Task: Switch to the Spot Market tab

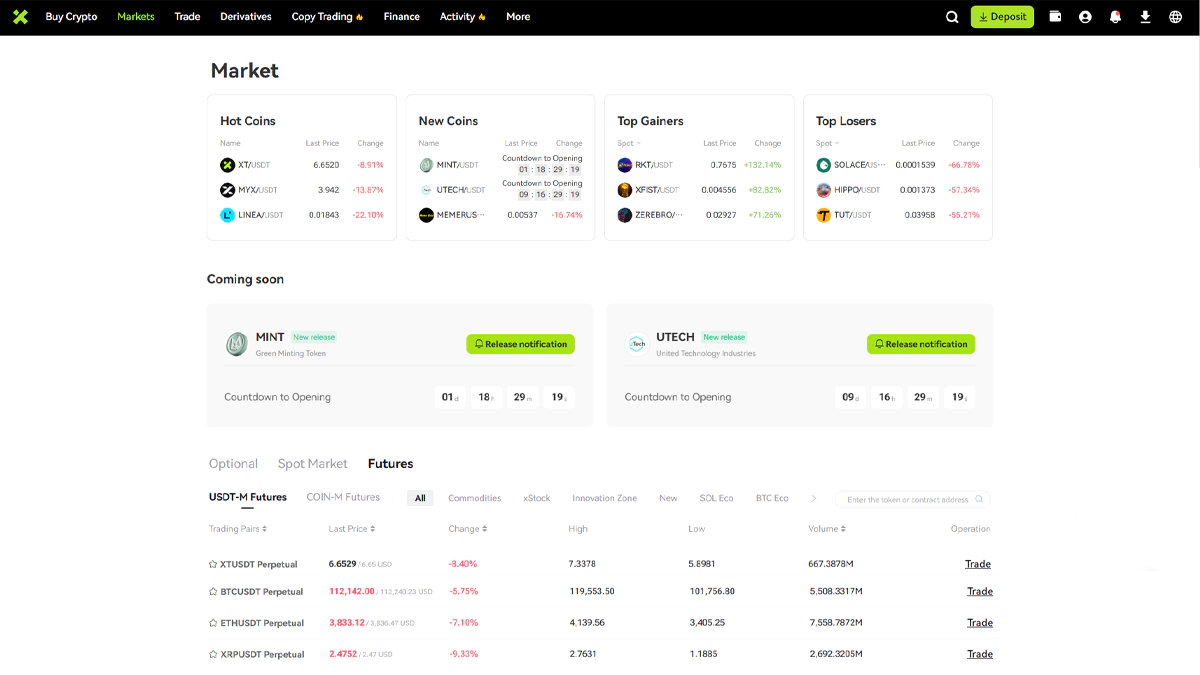Action: pyautogui.click(x=312, y=464)
